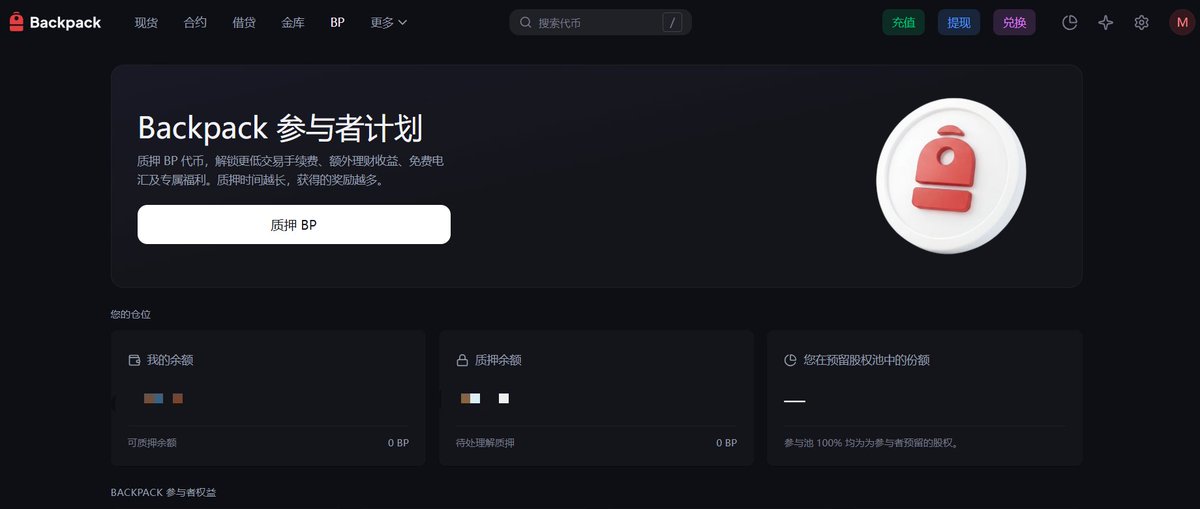
Task: Focus the 搜索代币 search field
Action: pos(600,22)
